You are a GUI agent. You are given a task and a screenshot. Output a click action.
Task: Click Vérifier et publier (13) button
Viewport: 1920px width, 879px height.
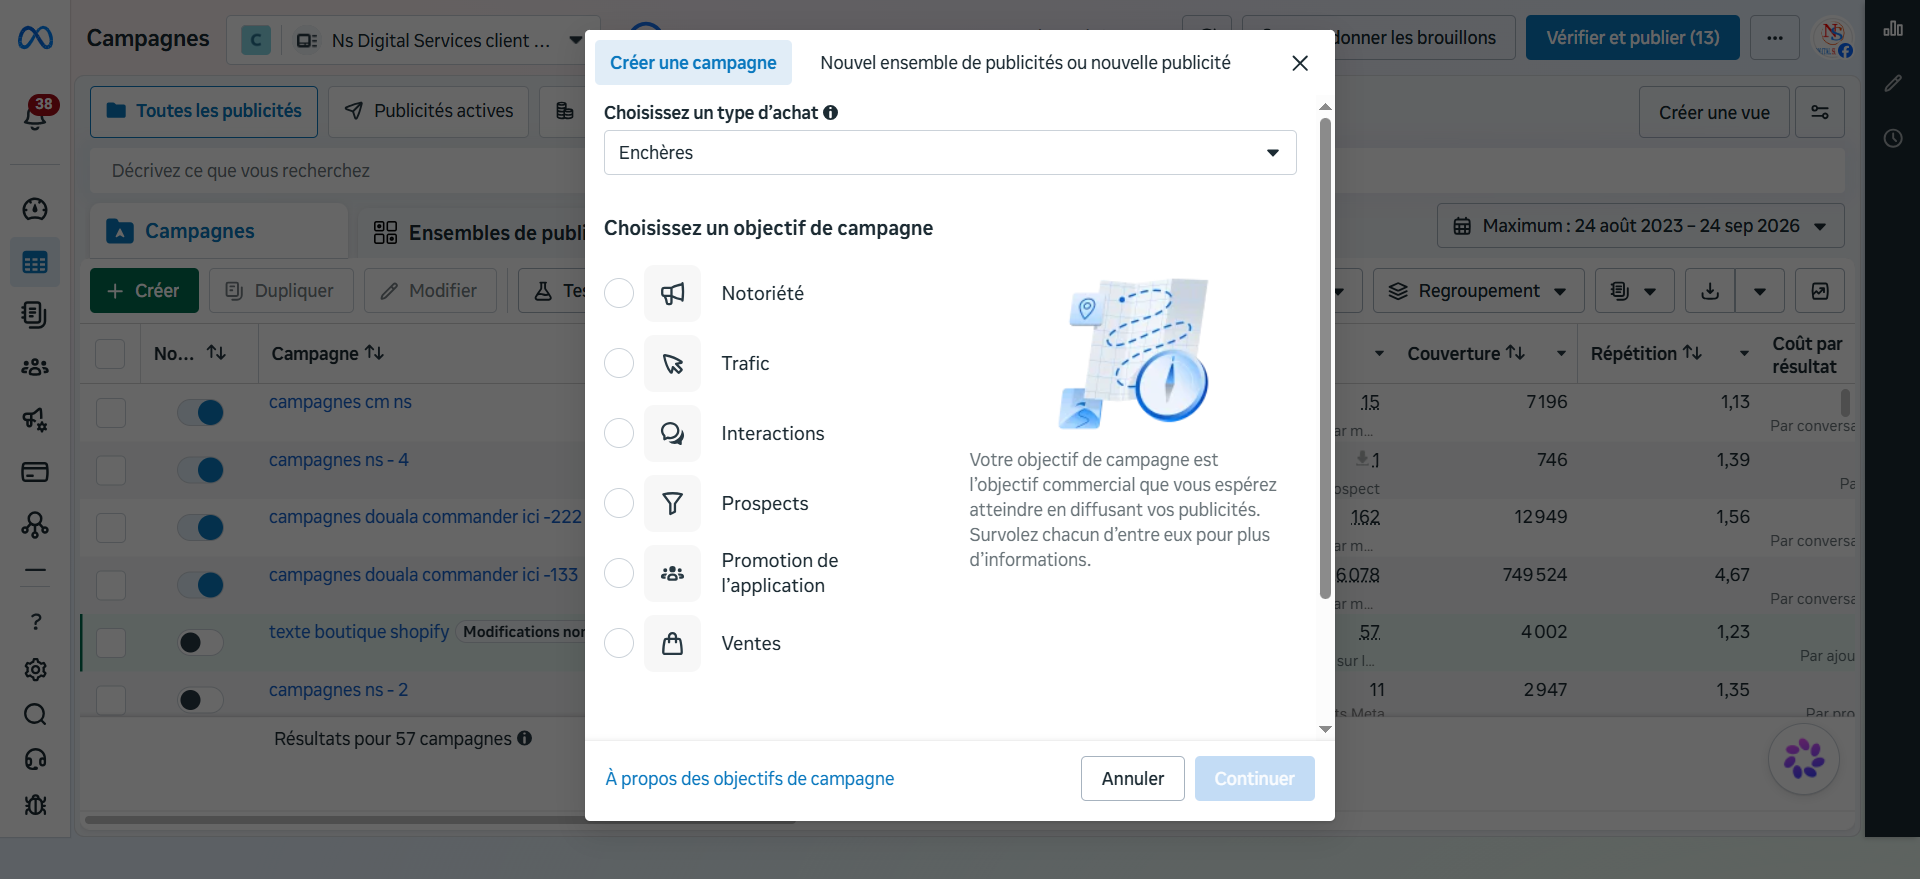pos(1633,38)
